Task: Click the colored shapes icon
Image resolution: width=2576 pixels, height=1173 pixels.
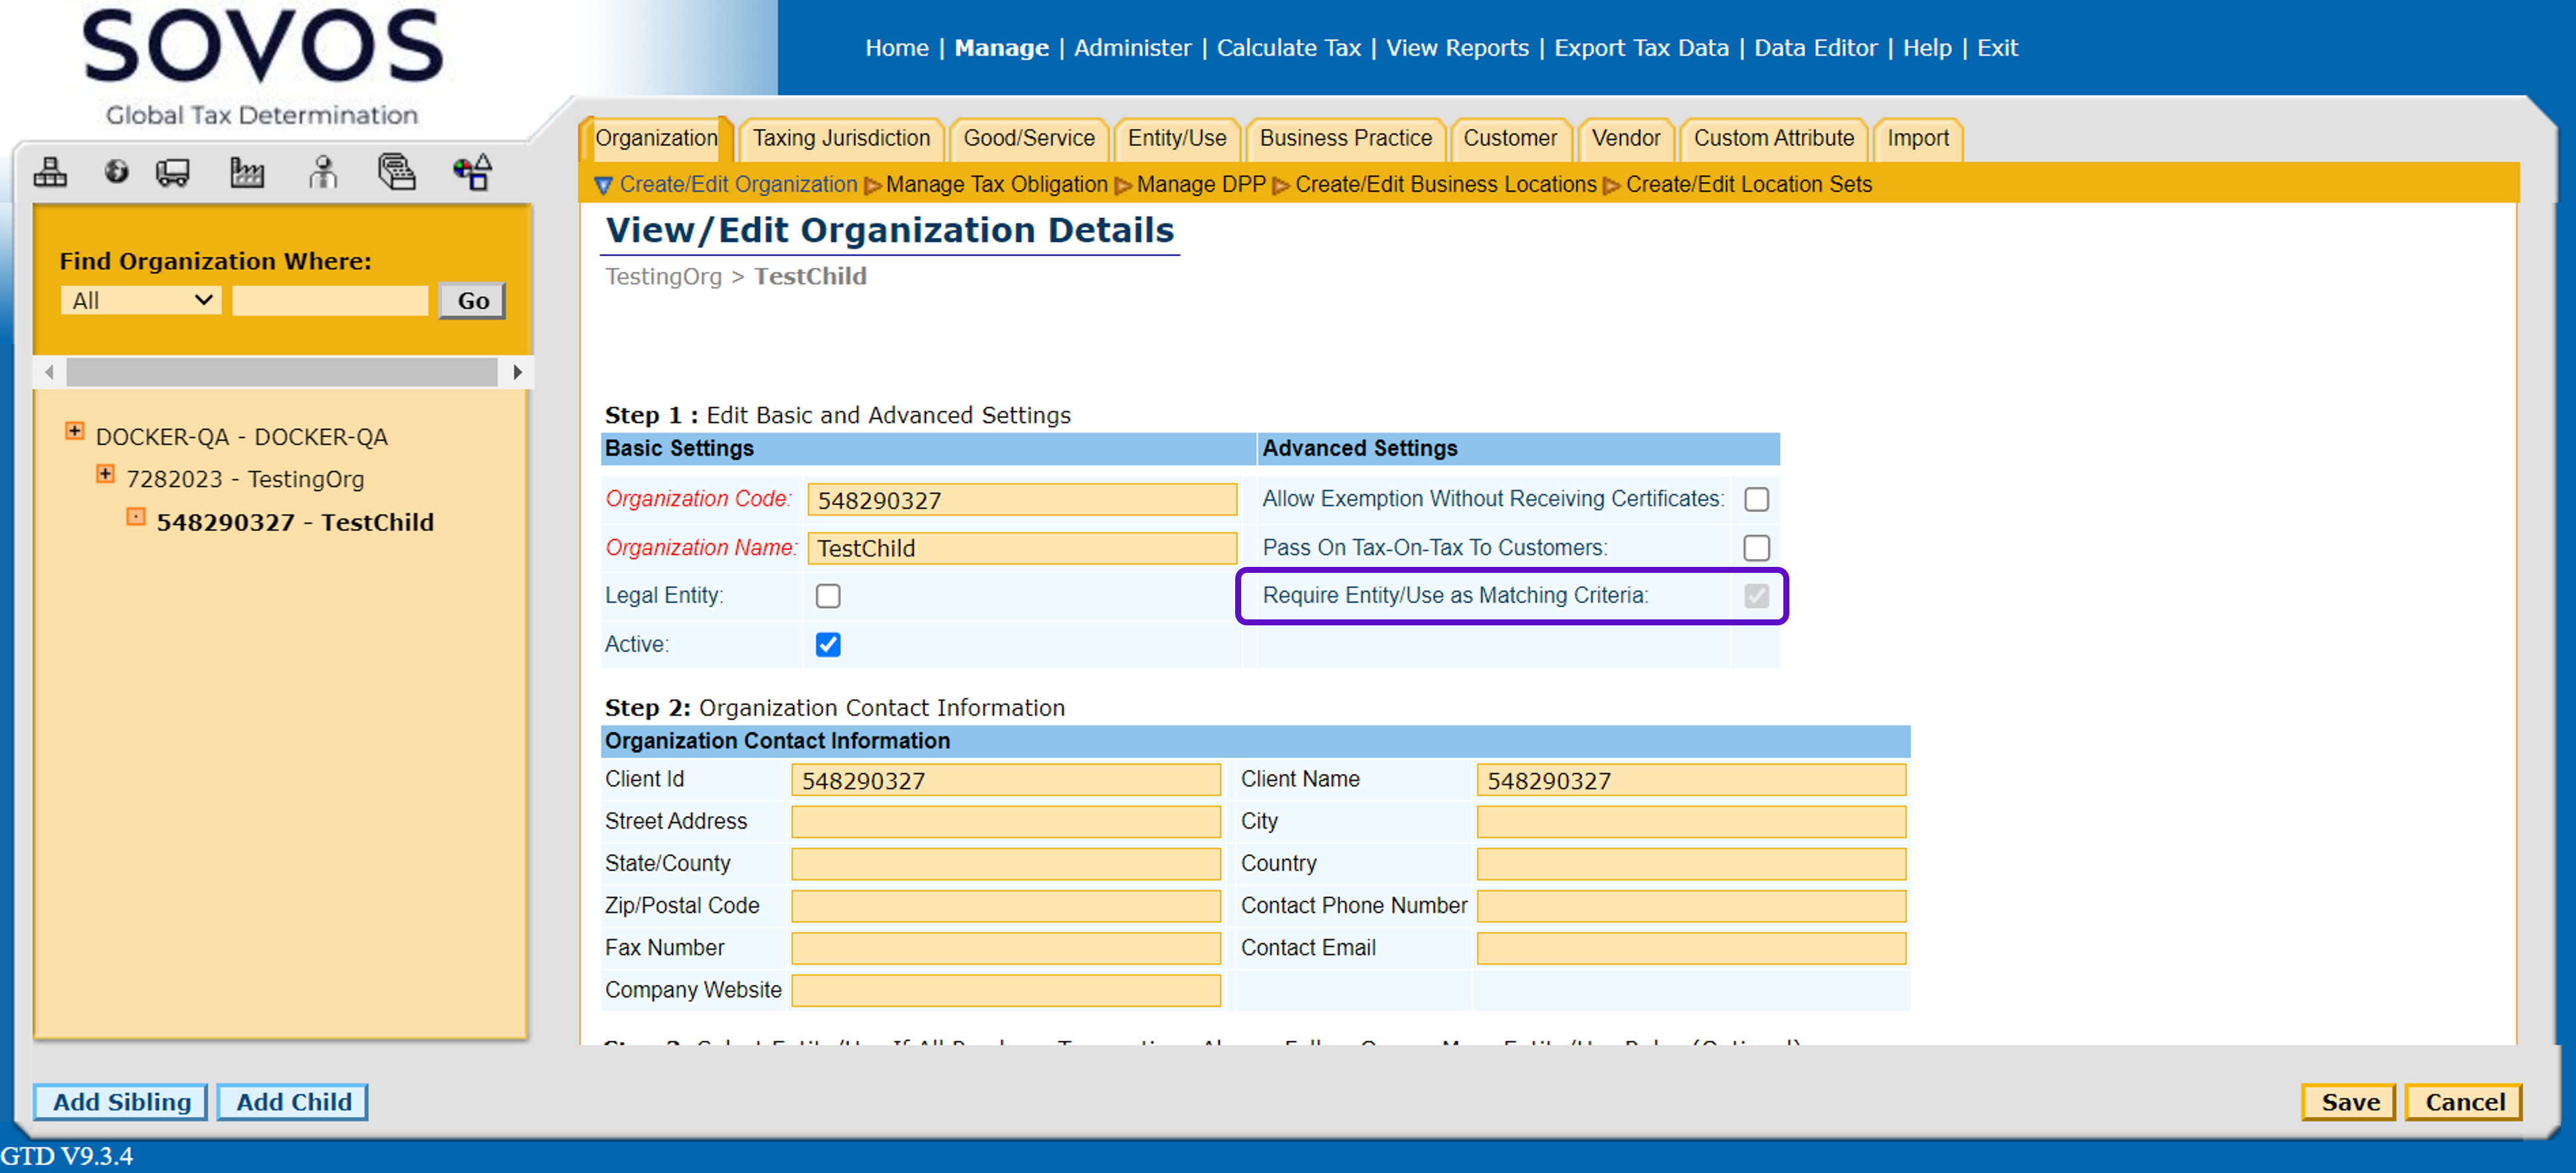Action: (472, 172)
